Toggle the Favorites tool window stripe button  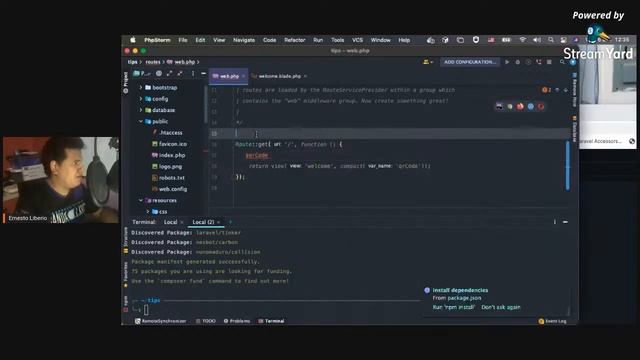[x=125, y=274]
